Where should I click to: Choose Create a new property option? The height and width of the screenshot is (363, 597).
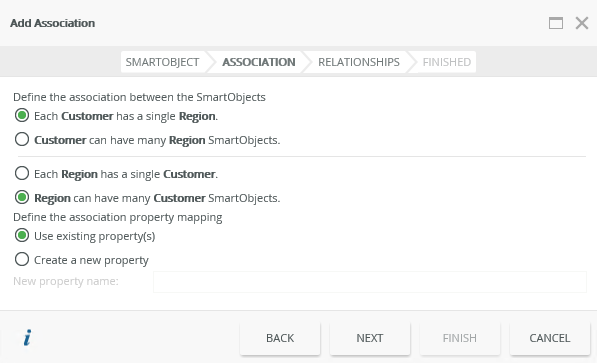click(22, 259)
